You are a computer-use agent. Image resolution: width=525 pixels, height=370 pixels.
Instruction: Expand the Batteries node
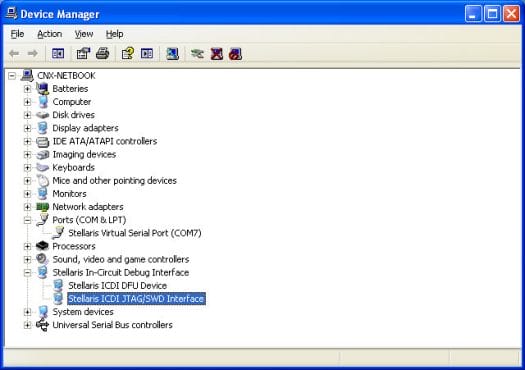[27, 89]
